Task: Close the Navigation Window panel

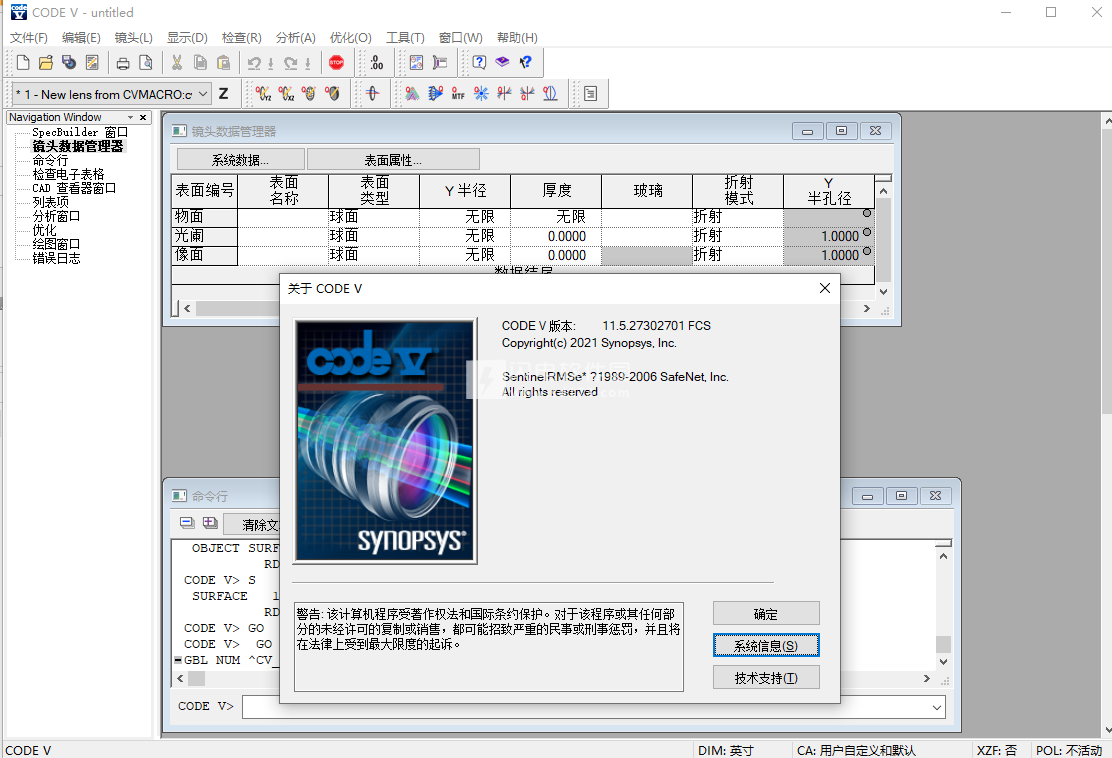Action: [x=143, y=118]
